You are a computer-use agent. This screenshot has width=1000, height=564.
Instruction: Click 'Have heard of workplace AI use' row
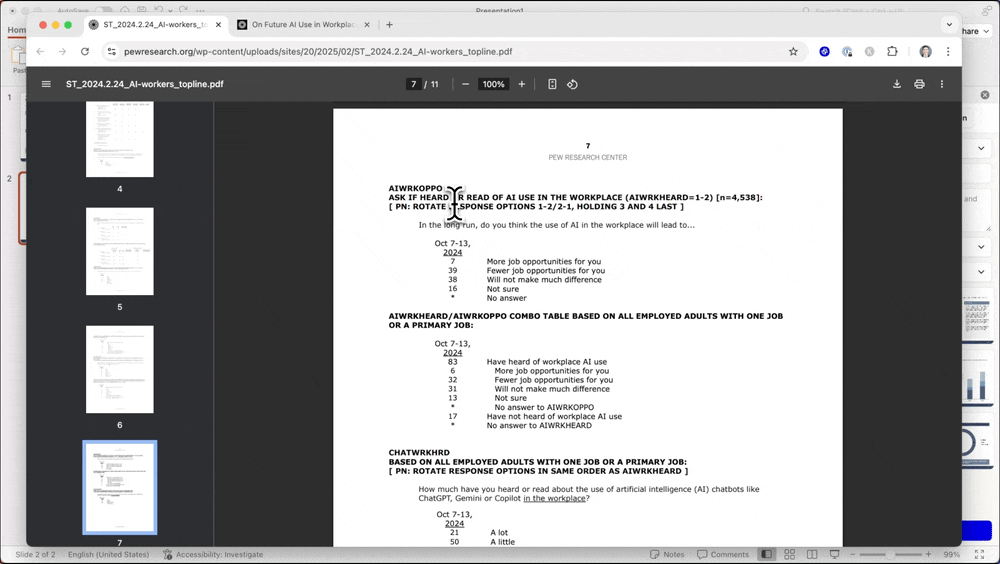coord(547,362)
